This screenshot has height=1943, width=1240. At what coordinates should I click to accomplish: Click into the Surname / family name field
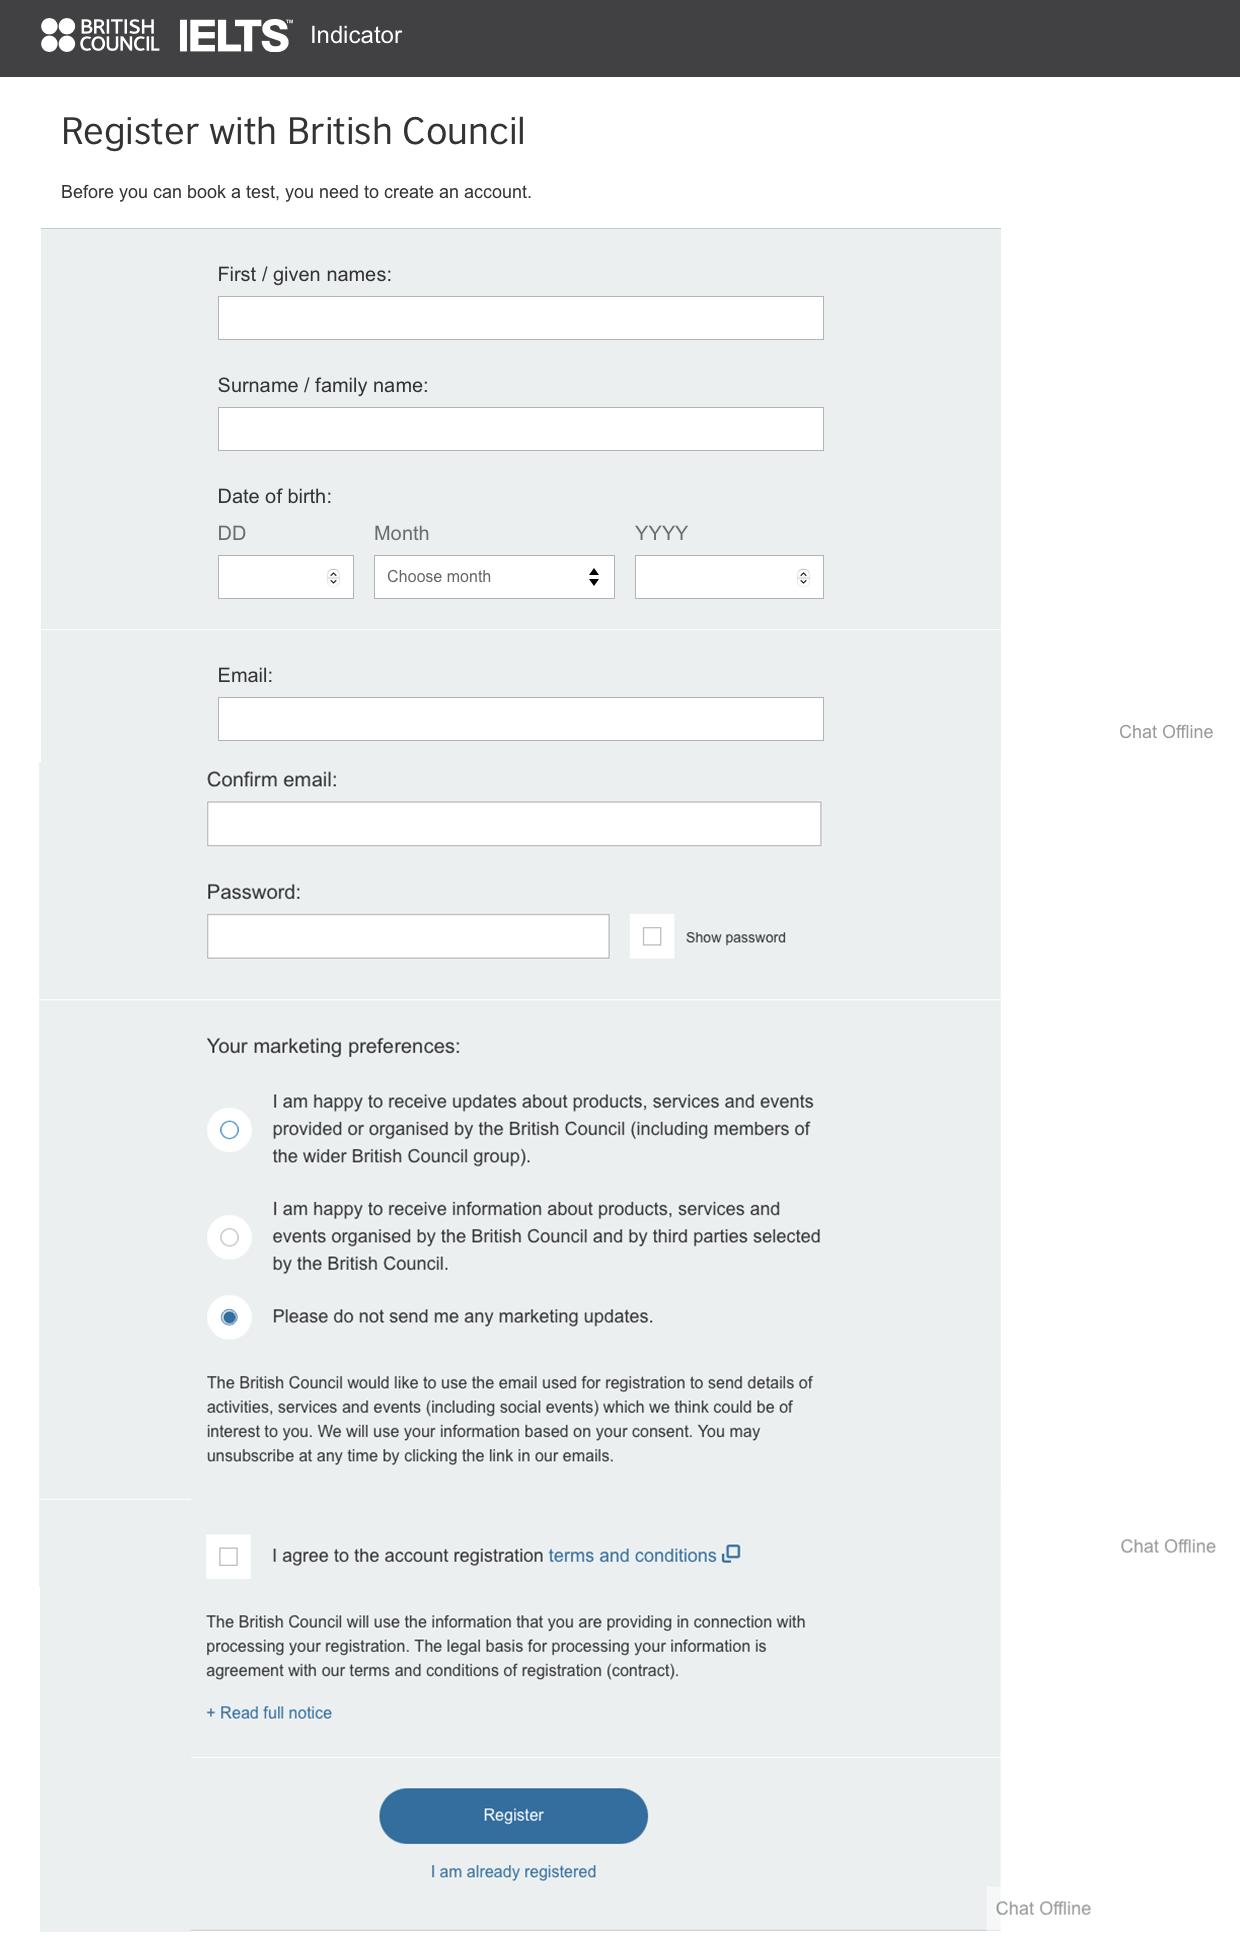tap(520, 429)
